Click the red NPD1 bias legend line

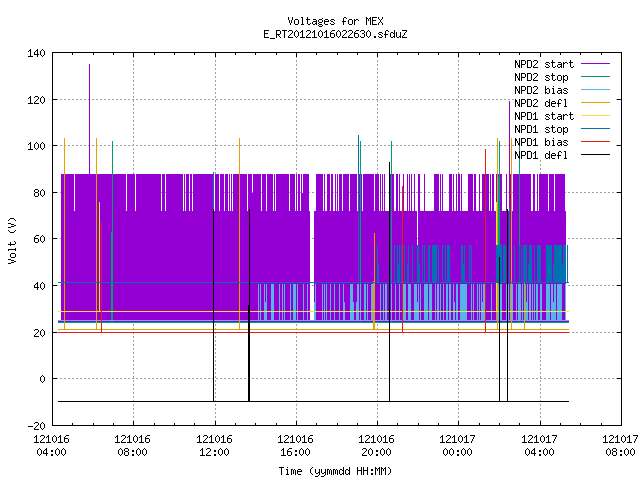pyautogui.click(x=595, y=142)
